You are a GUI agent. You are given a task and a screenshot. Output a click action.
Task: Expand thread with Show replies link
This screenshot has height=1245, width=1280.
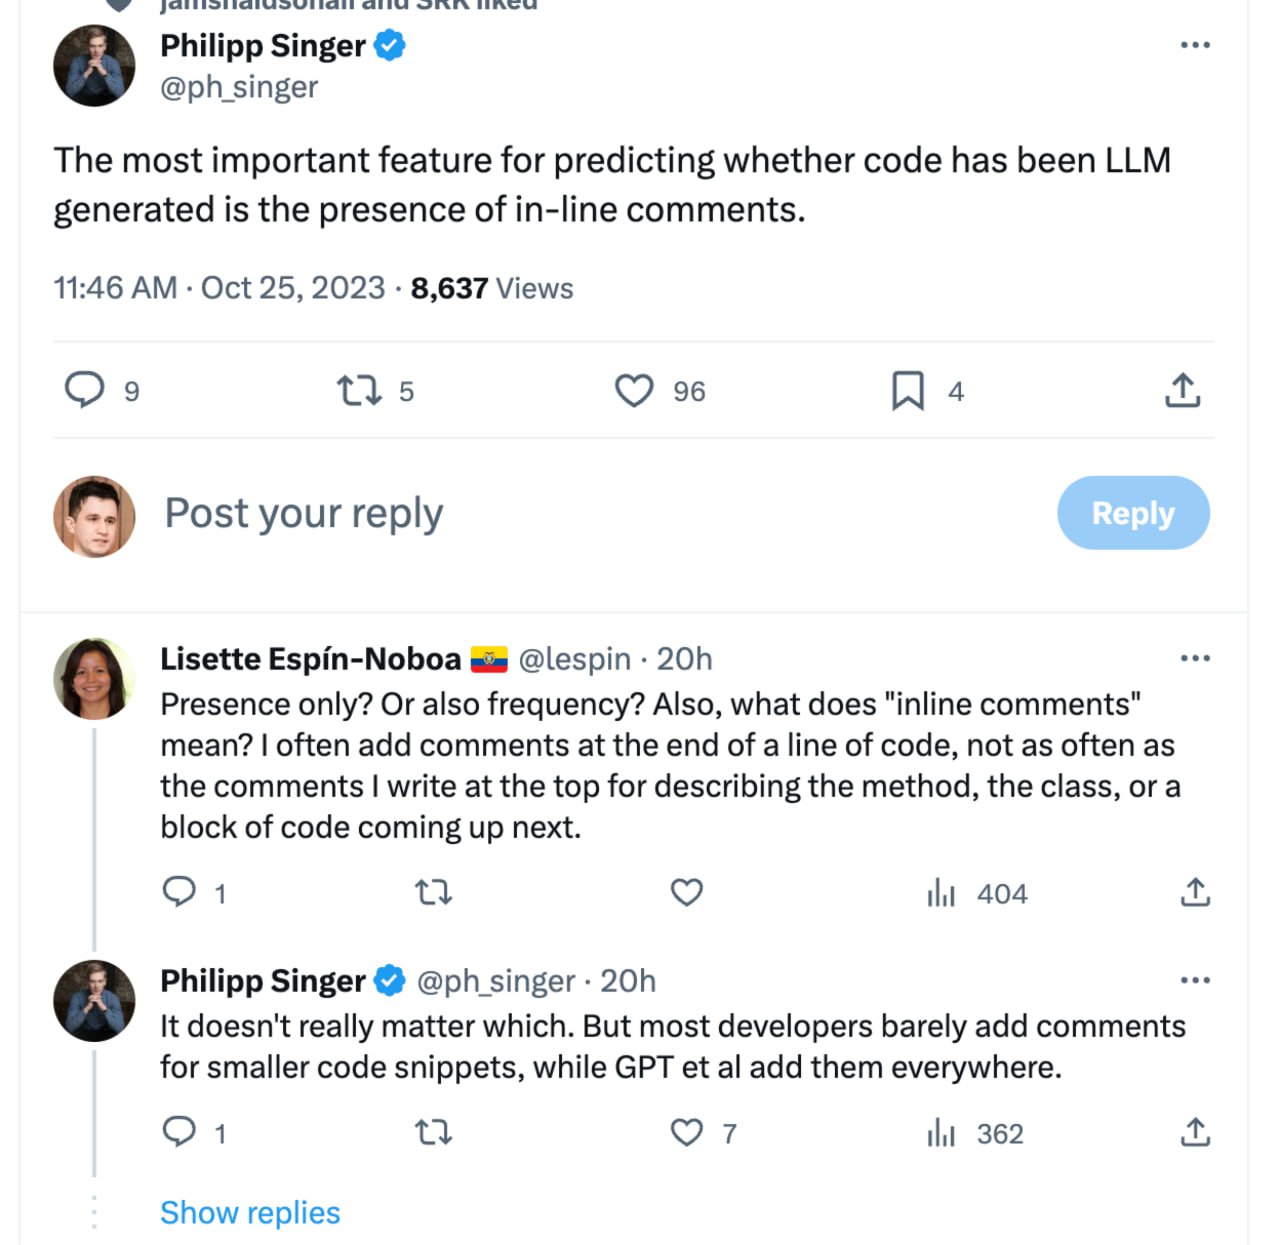pyautogui.click(x=250, y=1212)
